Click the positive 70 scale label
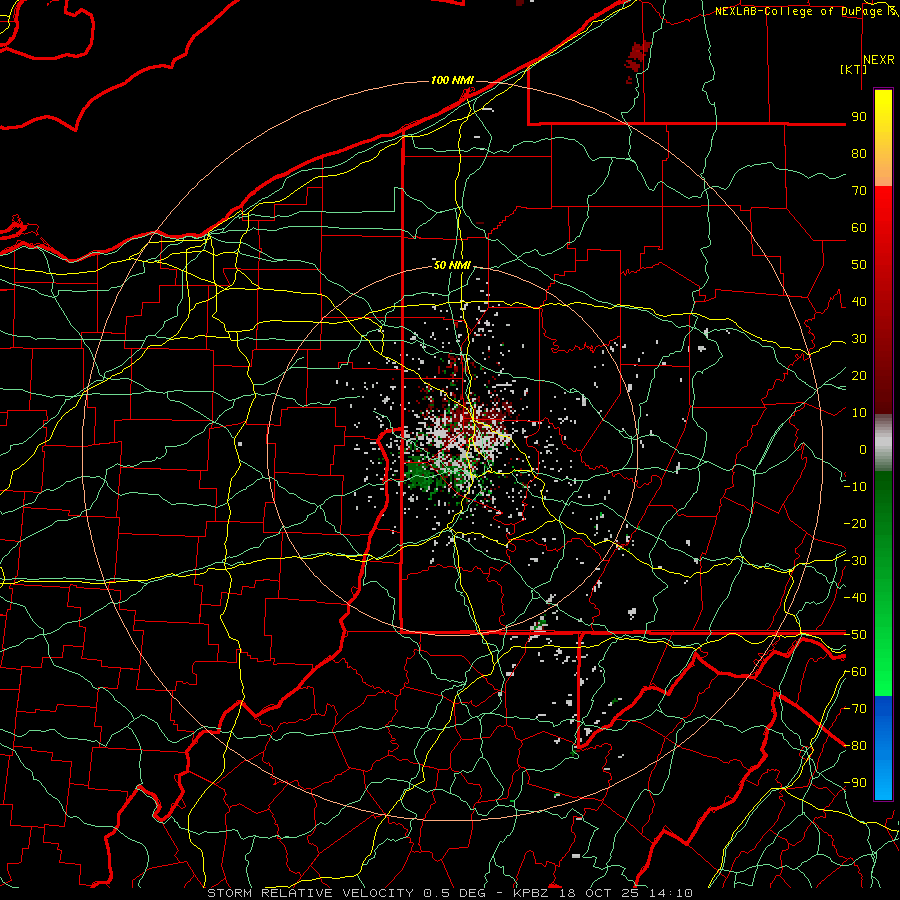Screen dimensions: 900x900 [859, 191]
